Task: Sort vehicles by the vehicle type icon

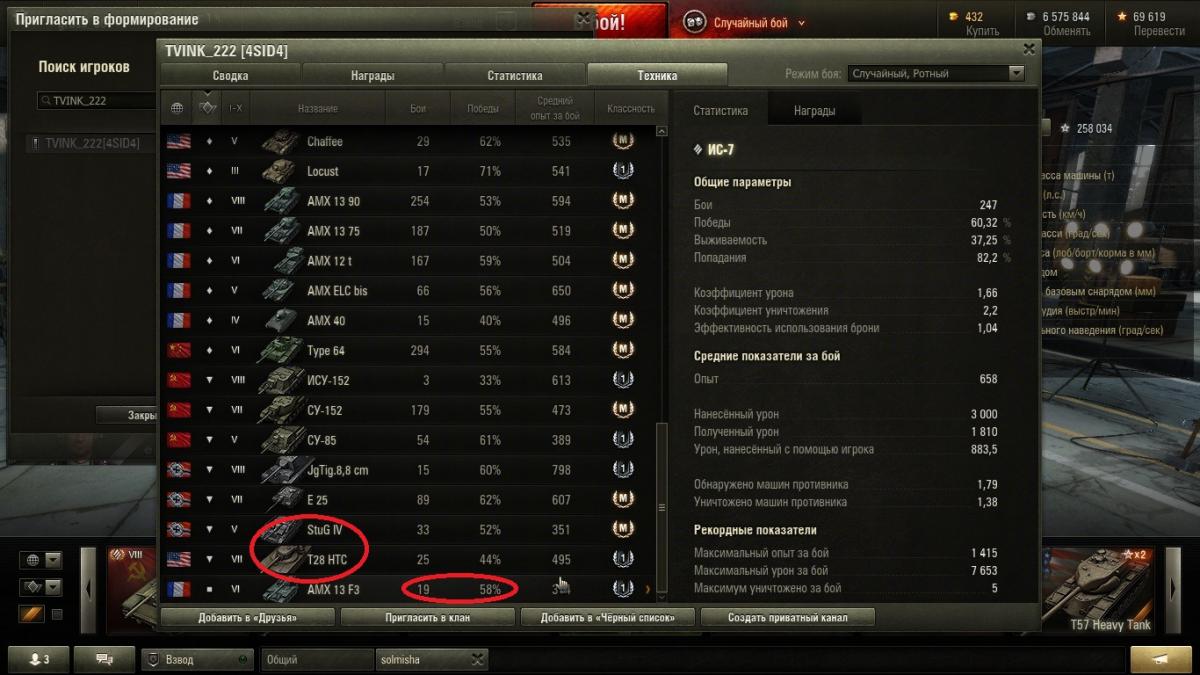Action: [208, 108]
